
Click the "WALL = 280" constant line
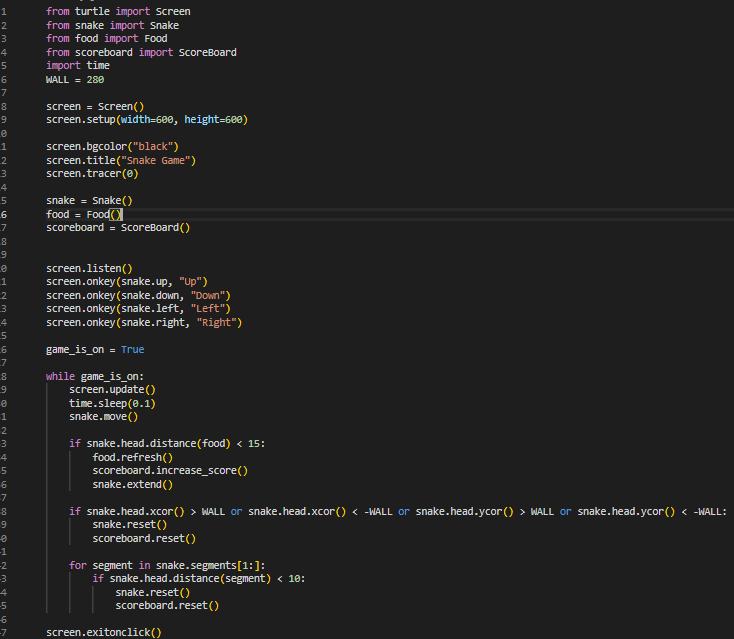coord(75,80)
